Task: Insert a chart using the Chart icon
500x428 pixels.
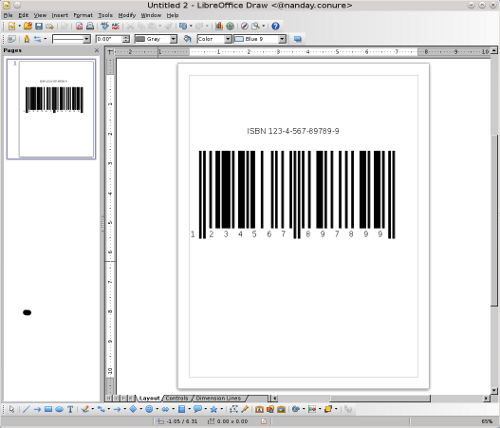Action: (x=219, y=26)
